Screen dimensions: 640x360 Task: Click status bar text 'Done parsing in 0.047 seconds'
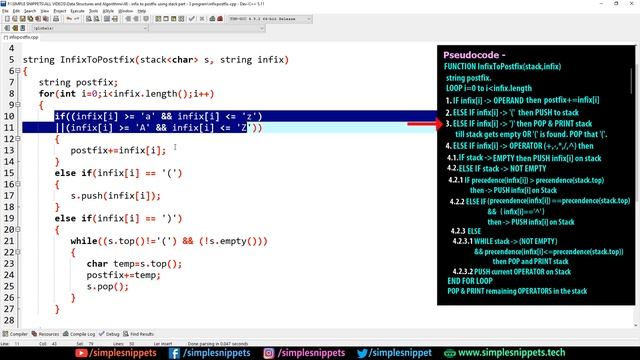coord(218,344)
